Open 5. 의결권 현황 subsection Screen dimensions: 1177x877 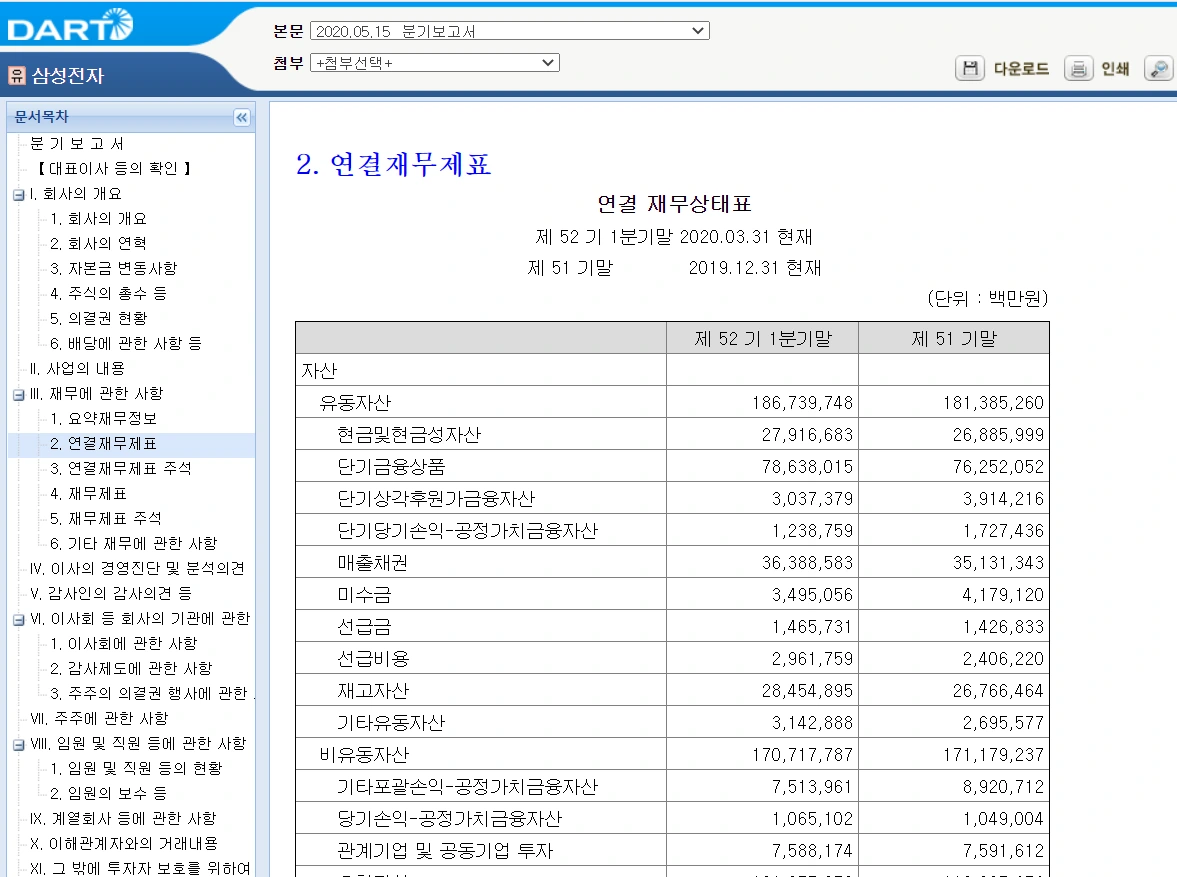click(x=98, y=318)
